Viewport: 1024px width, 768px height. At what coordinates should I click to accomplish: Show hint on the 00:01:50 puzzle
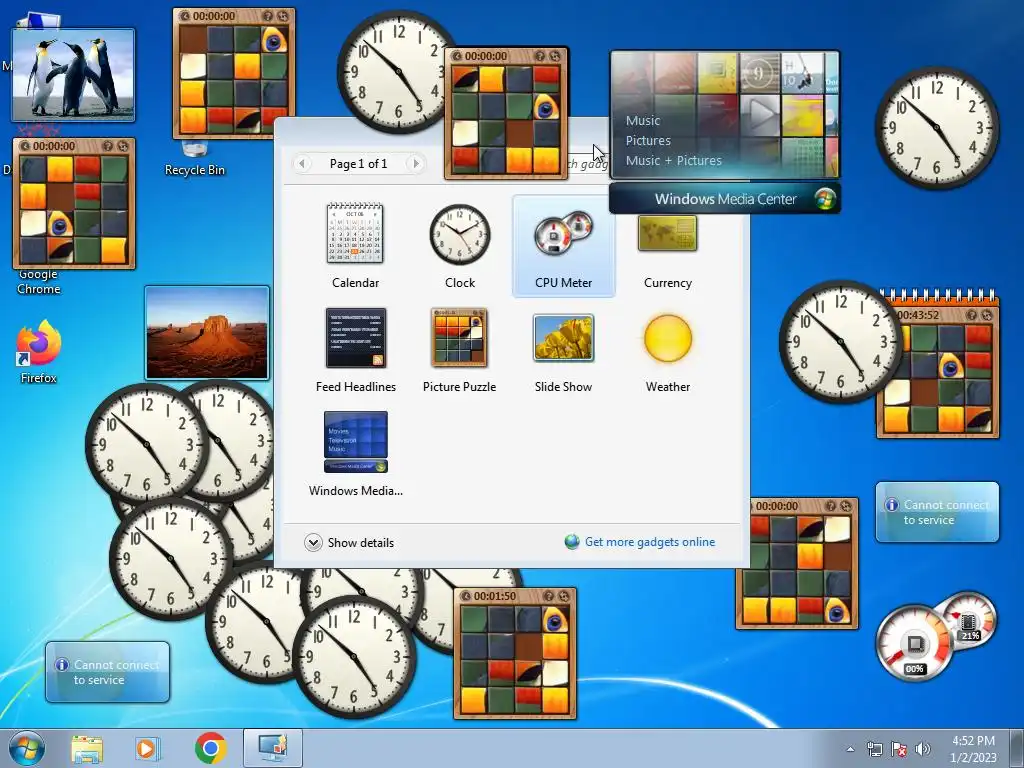[549, 596]
